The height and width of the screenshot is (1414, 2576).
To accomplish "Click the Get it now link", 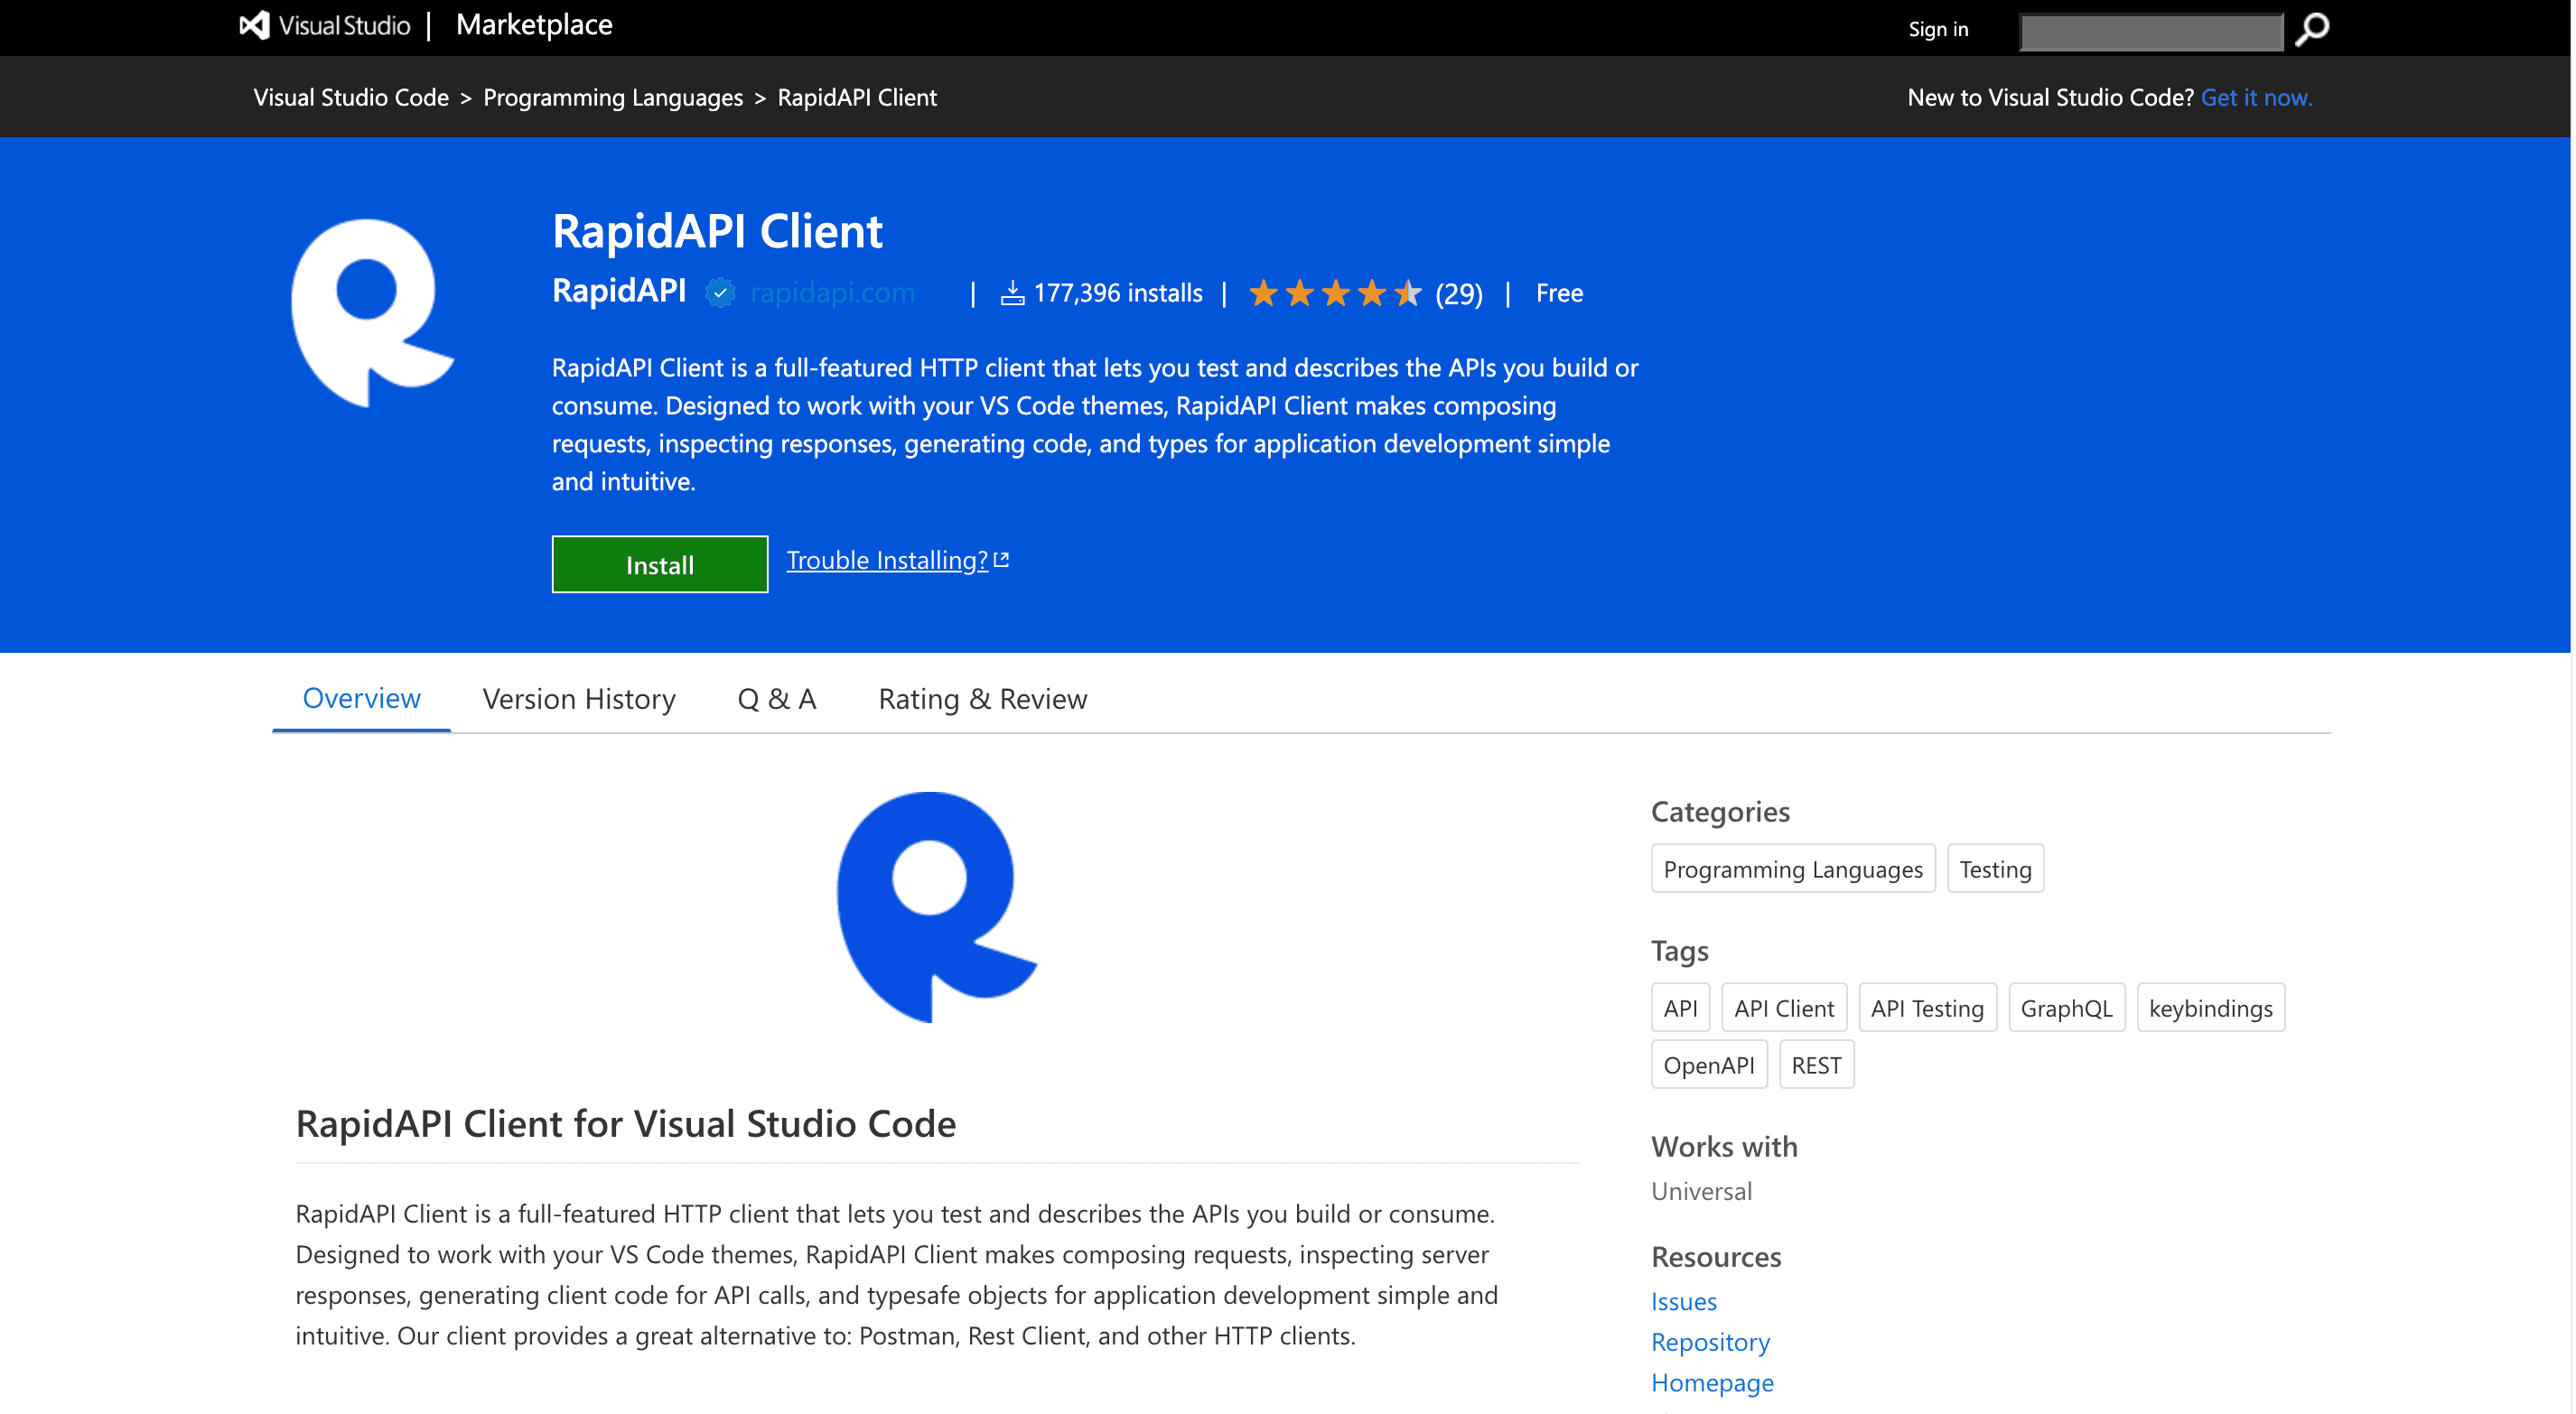I will coord(2256,97).
